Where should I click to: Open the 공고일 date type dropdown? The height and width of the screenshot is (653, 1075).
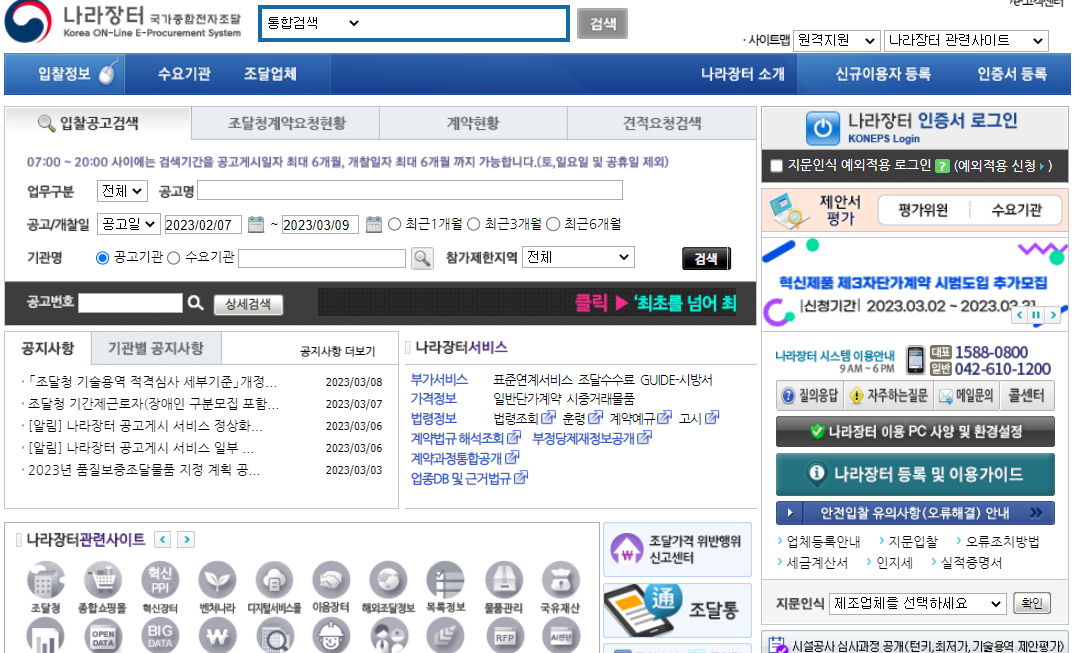click(x=129, y=224)
